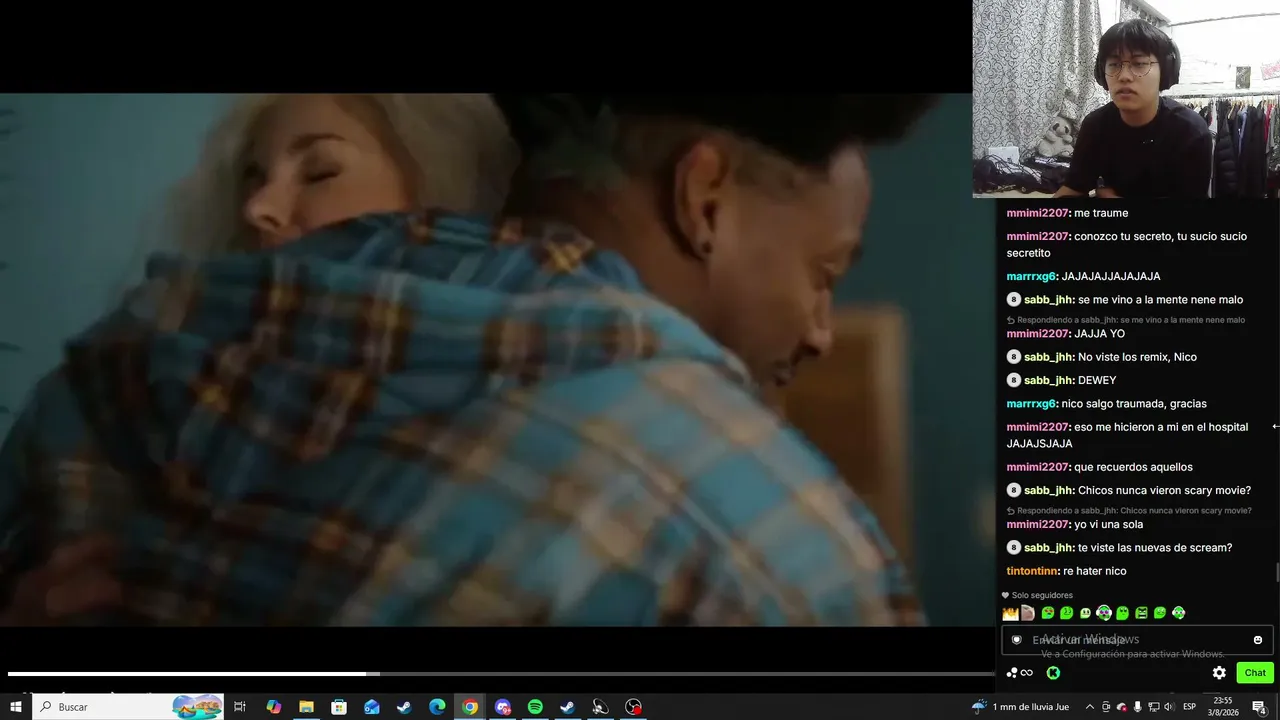
Task: Click the taskbar 'Buscar' search box
Action: click(x=130, y=707)
